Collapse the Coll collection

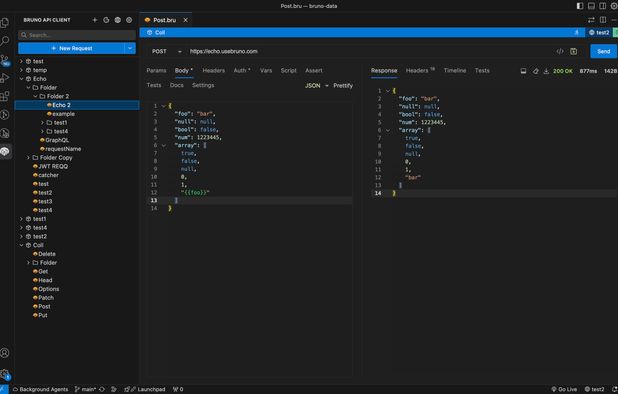pyautogui.click(x=21, y=245)
